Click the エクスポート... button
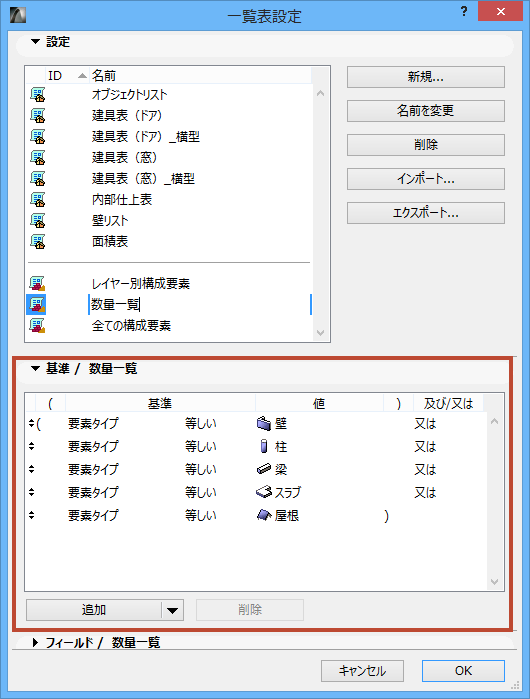The width and height of the screenshot is (530, 699). coord(426,213)
